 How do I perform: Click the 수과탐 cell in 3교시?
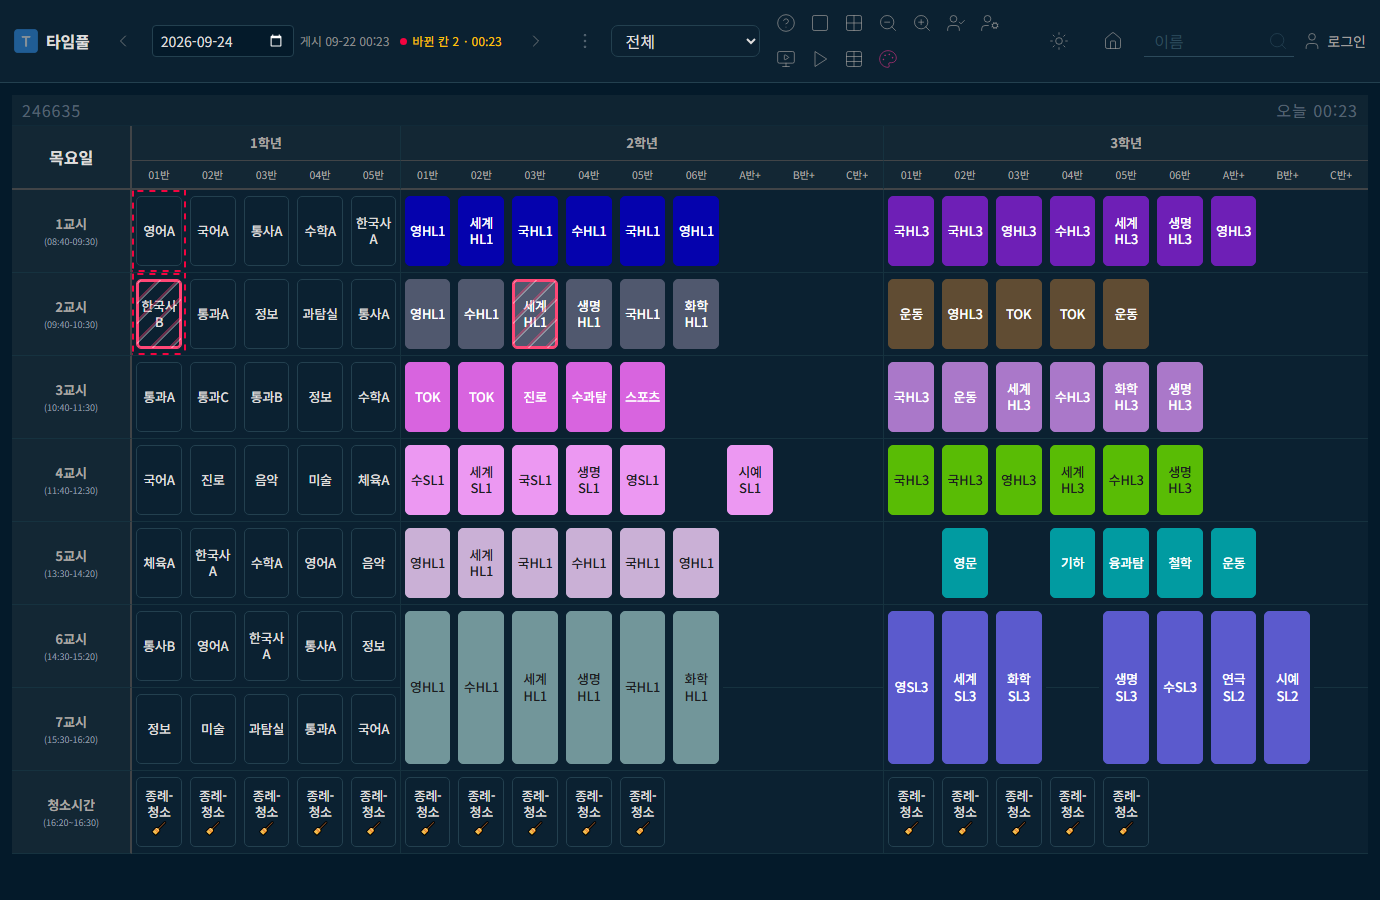[589, 397]
